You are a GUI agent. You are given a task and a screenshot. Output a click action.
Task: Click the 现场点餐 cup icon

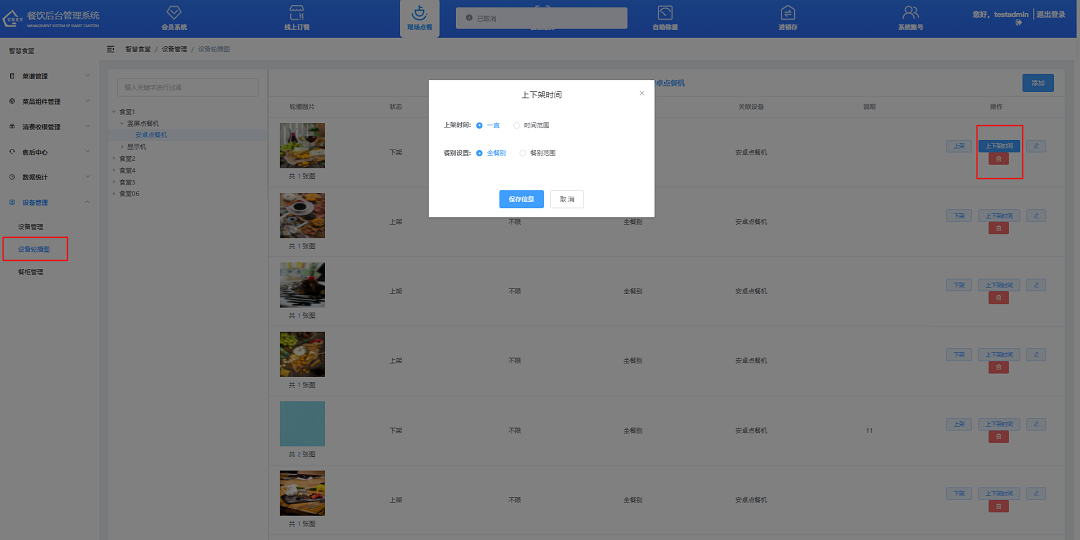click(x=419, y=13)
